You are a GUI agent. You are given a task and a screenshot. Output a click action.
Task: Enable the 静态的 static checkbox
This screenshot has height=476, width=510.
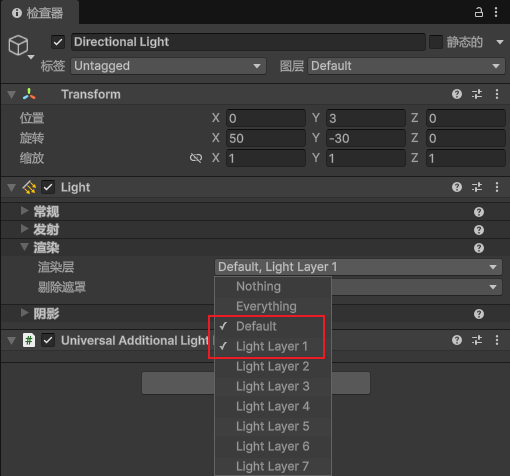[x=436, y=42]
